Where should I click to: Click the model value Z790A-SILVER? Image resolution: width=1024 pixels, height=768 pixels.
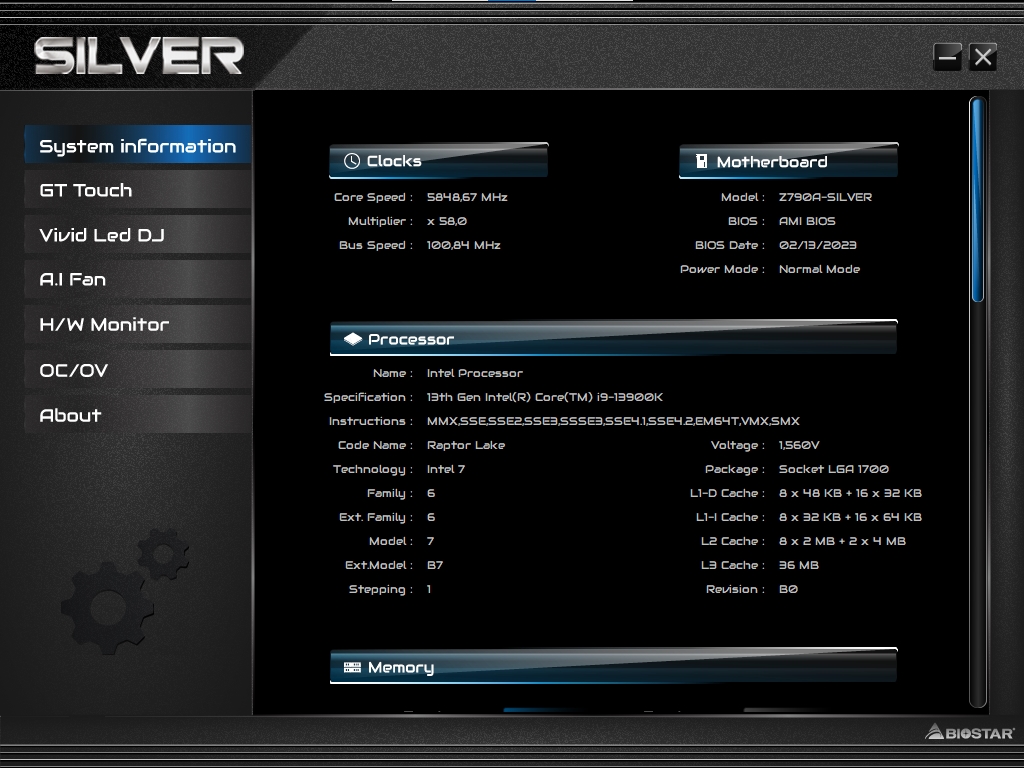pyautogui.click(x=825, y=197)
